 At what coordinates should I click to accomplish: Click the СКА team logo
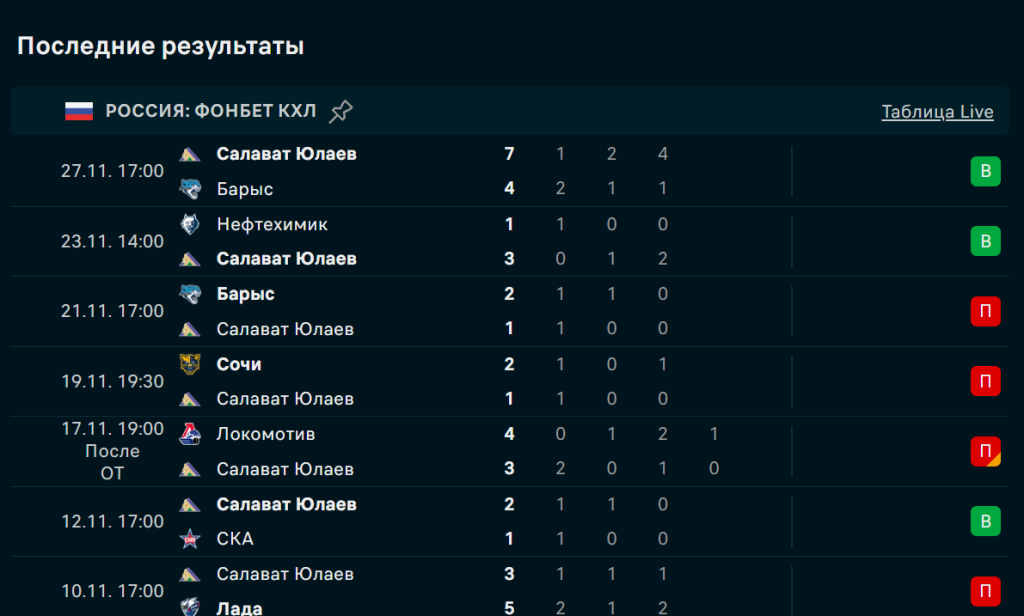pos(190,539)
